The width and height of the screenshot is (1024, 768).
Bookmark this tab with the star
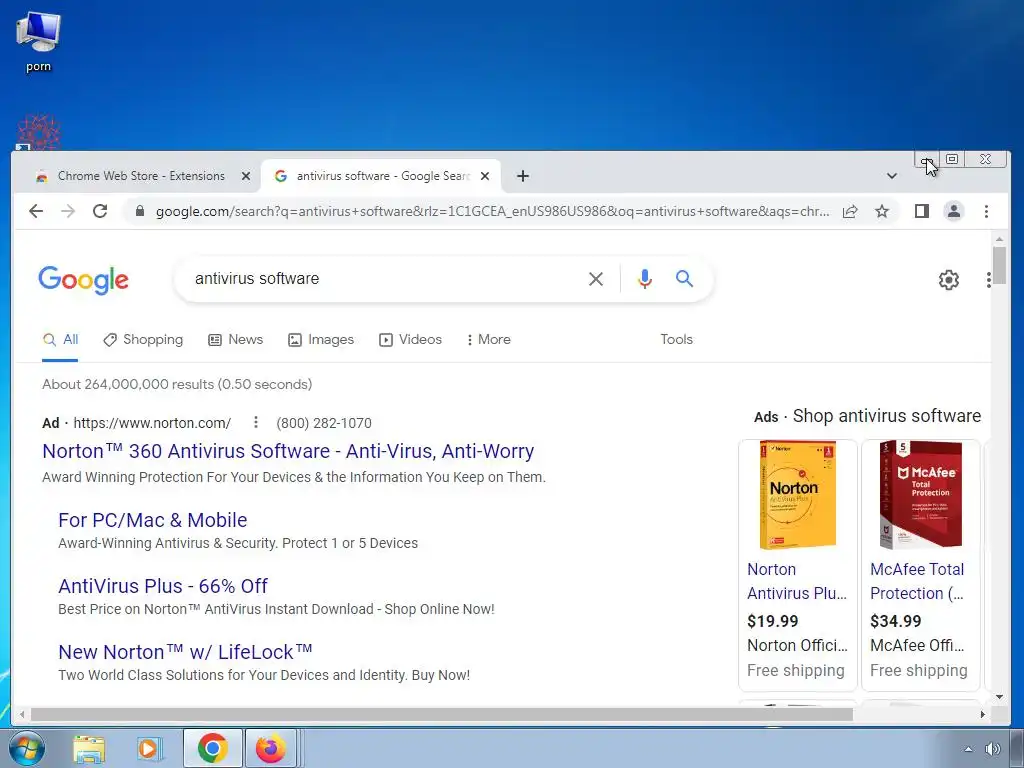point(882,211)
